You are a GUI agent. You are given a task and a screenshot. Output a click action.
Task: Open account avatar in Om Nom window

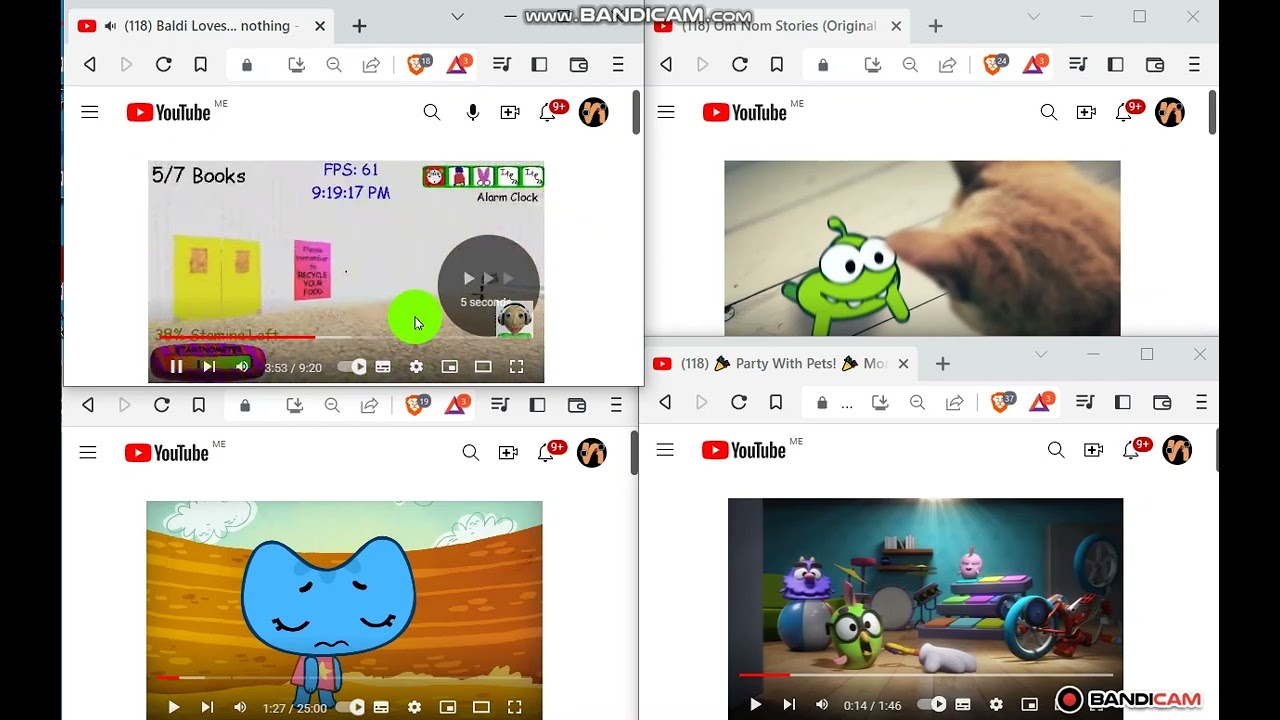pos(1170,112)
